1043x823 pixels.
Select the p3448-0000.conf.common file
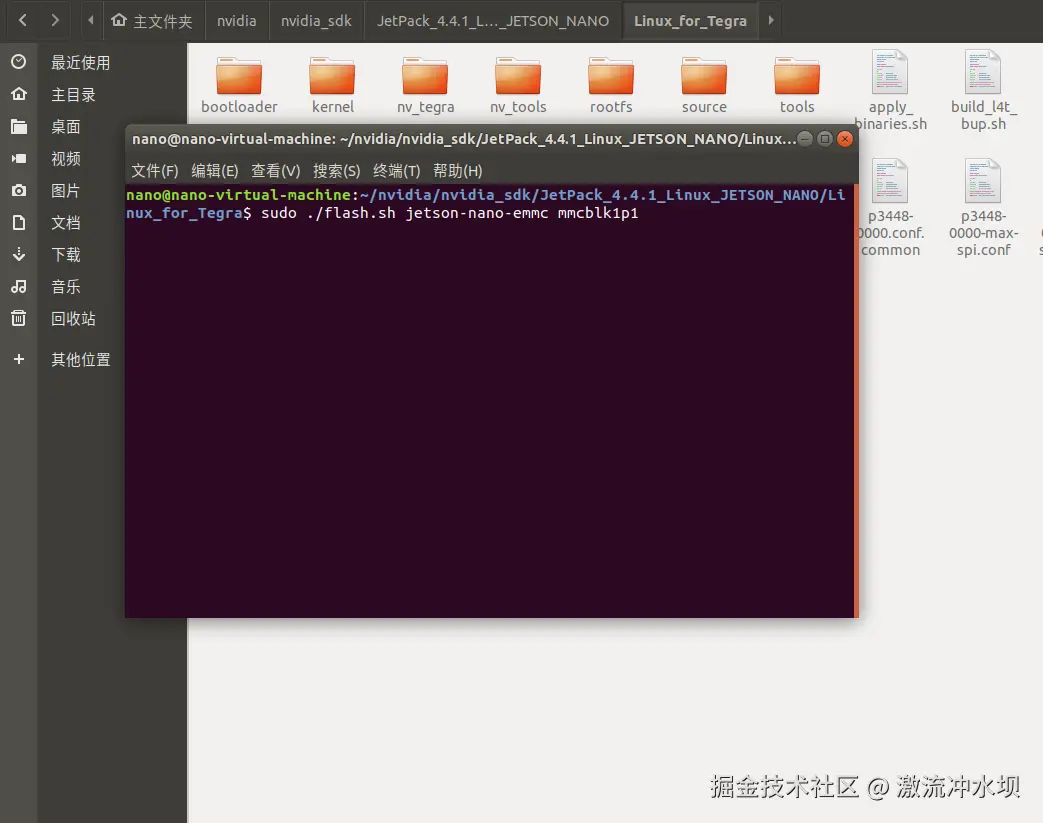(x=890, y=208)
